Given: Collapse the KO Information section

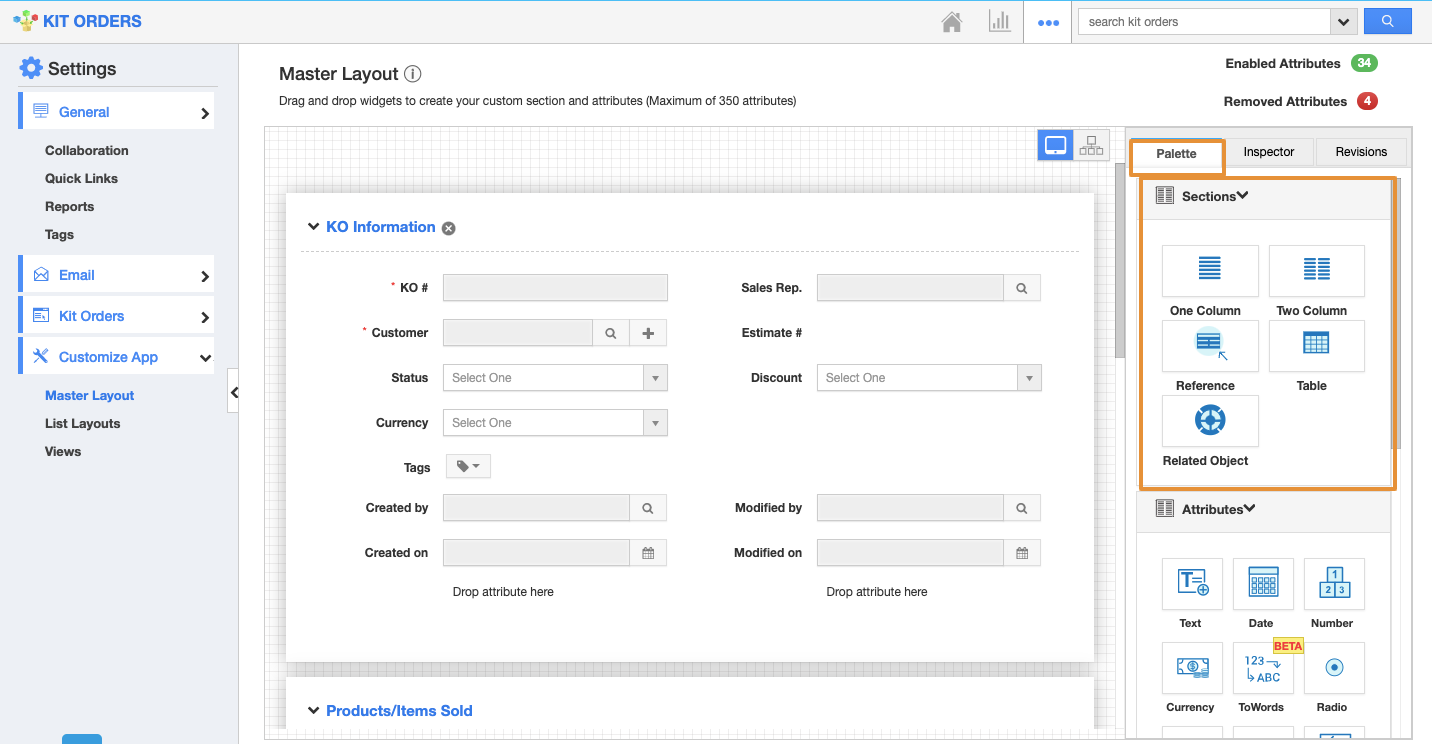Looking at the screenshot, I should click(x=313, y=227).
